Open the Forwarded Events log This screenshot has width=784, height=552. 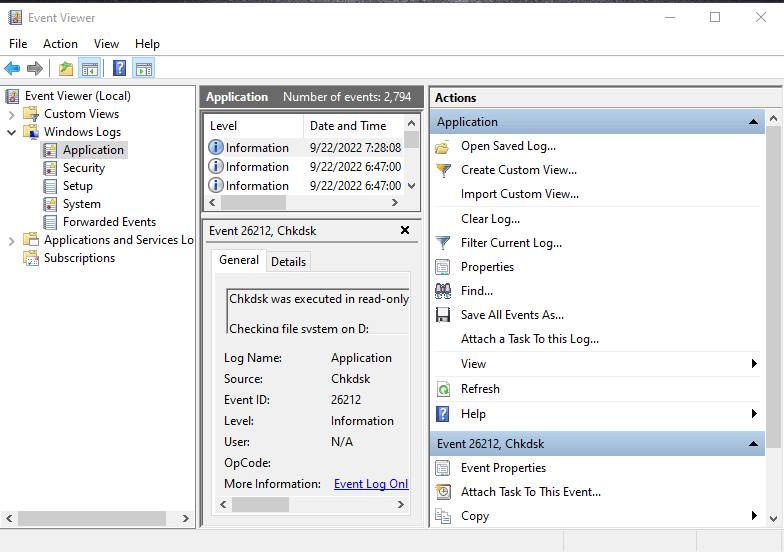point(109,222)
